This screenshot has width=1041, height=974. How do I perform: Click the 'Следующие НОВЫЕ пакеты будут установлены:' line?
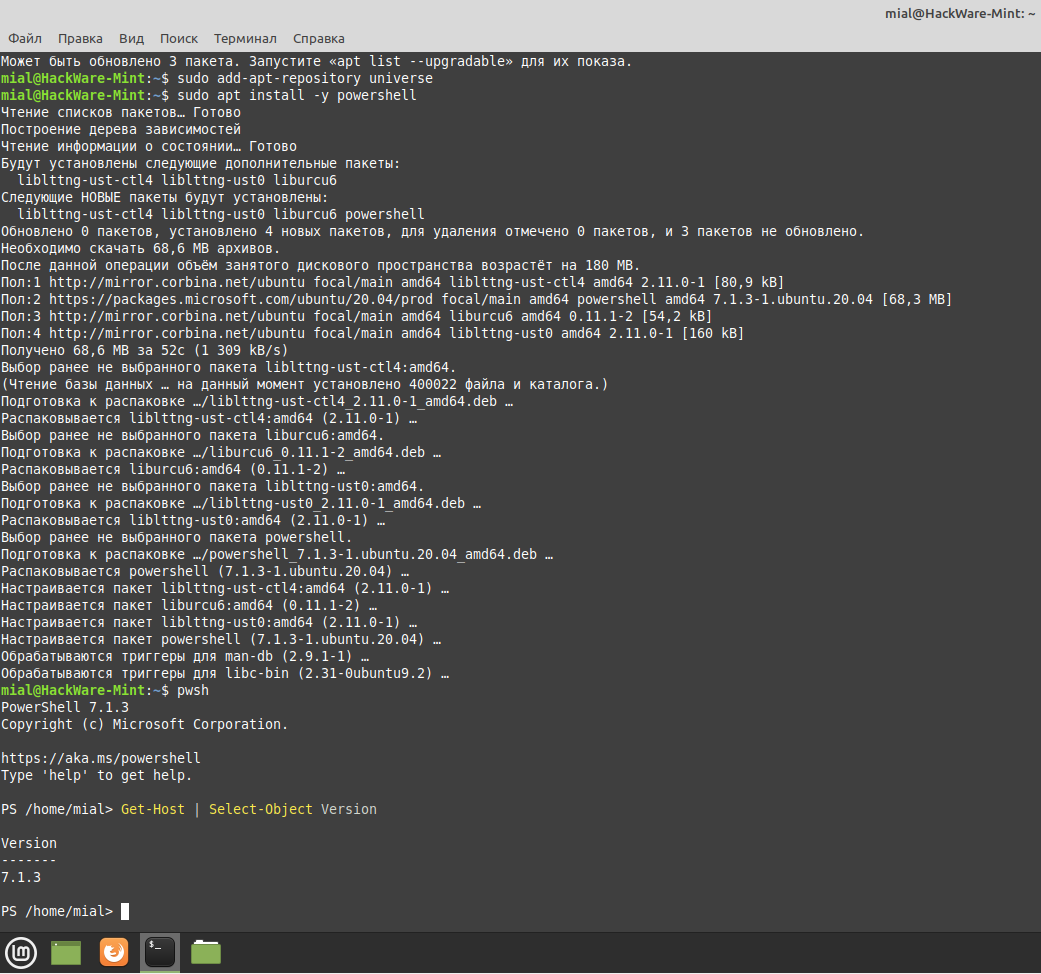(165, 197)
